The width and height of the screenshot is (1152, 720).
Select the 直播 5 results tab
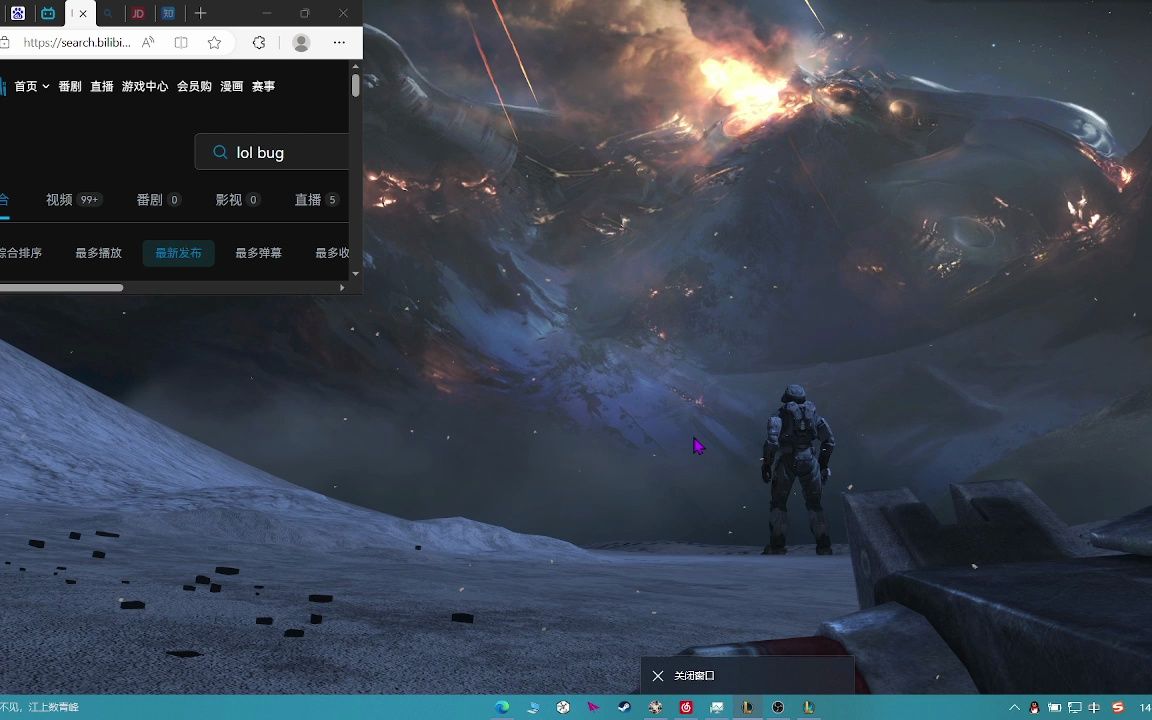(317, 200)
